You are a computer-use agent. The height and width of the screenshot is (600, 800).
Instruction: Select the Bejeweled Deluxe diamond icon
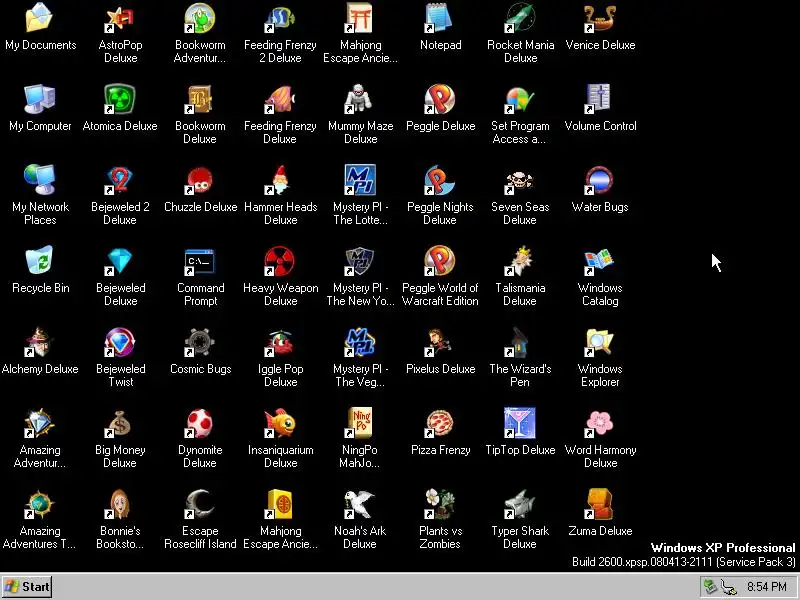click(120, 260)
